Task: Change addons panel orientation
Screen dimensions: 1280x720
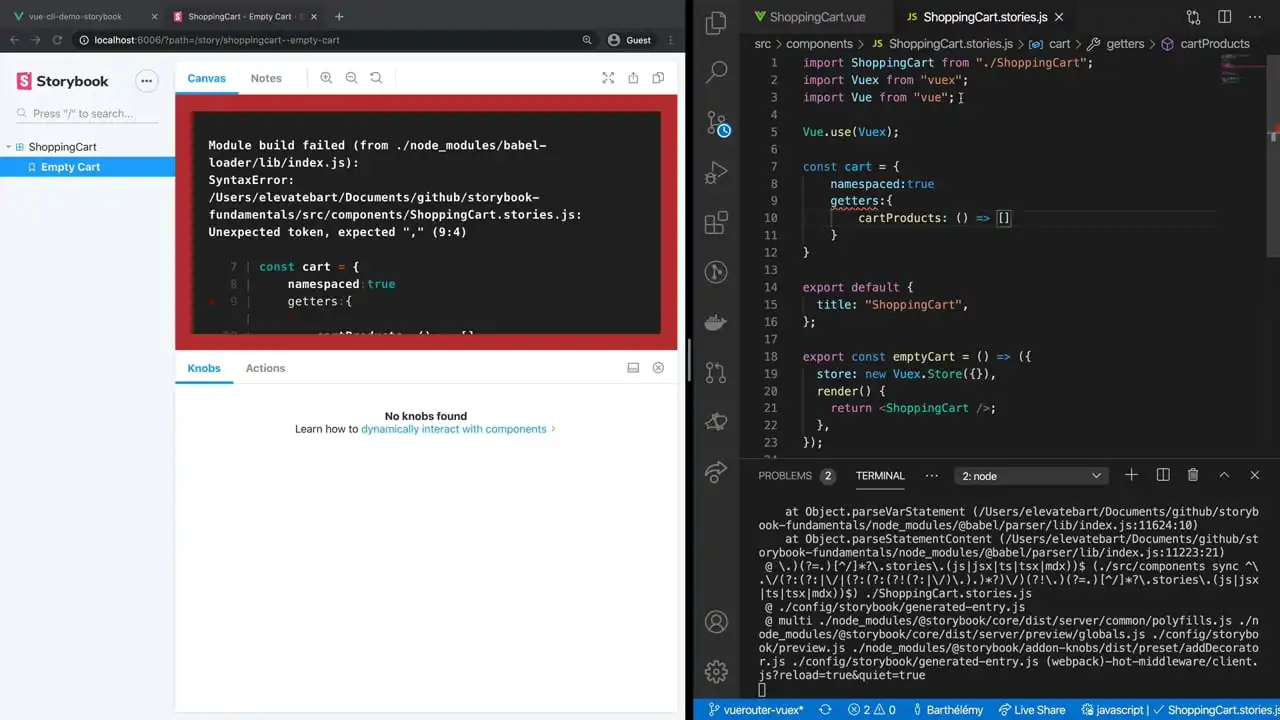Action: tap(633, 368)
